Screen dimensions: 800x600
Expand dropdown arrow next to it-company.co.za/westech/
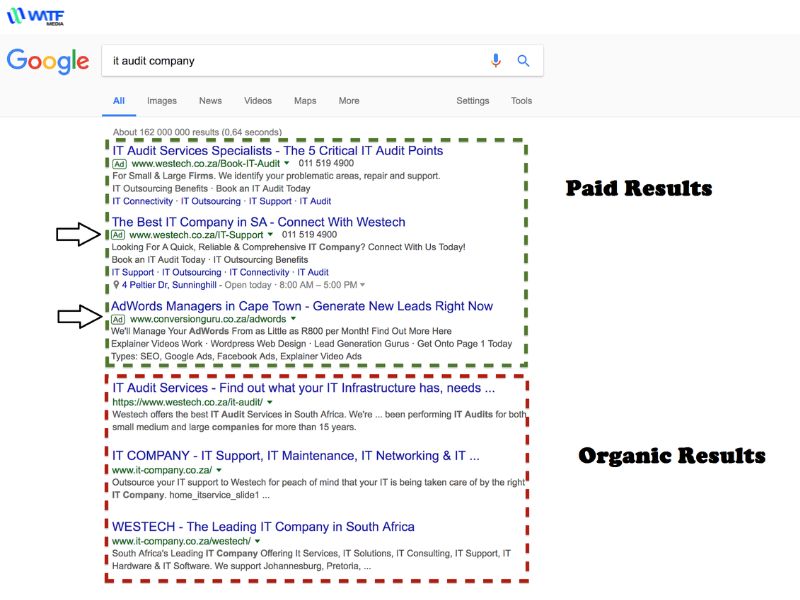coord(257,541)
